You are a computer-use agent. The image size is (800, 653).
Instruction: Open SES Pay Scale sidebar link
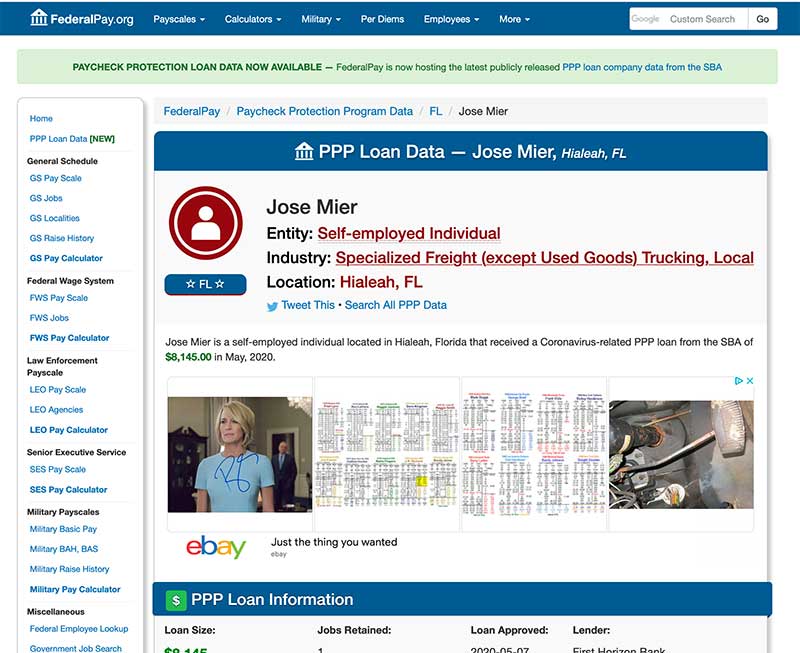[58, 469]
